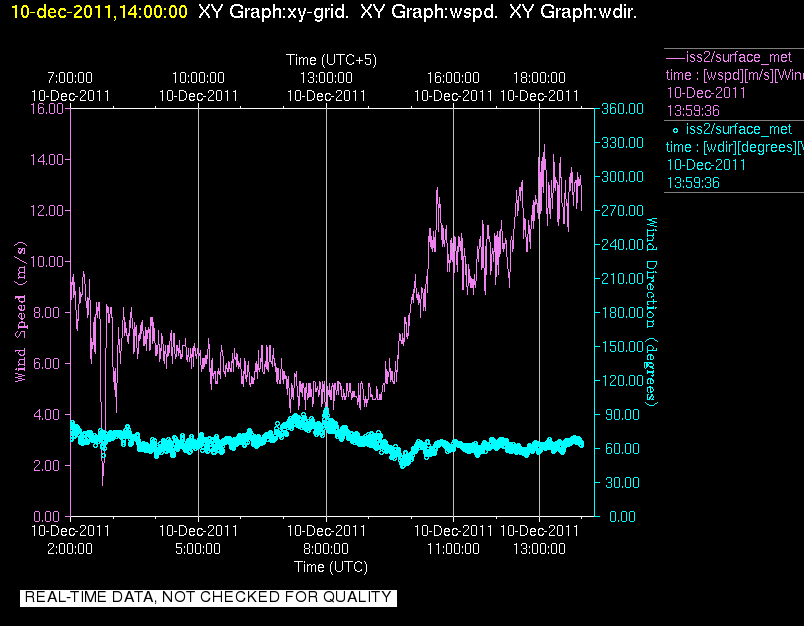Click the 'REAL-TIME DATA, NOT CHECKED FOR QUALITY' banner
The height and width of the screenshot is (626, 804).
208,597
